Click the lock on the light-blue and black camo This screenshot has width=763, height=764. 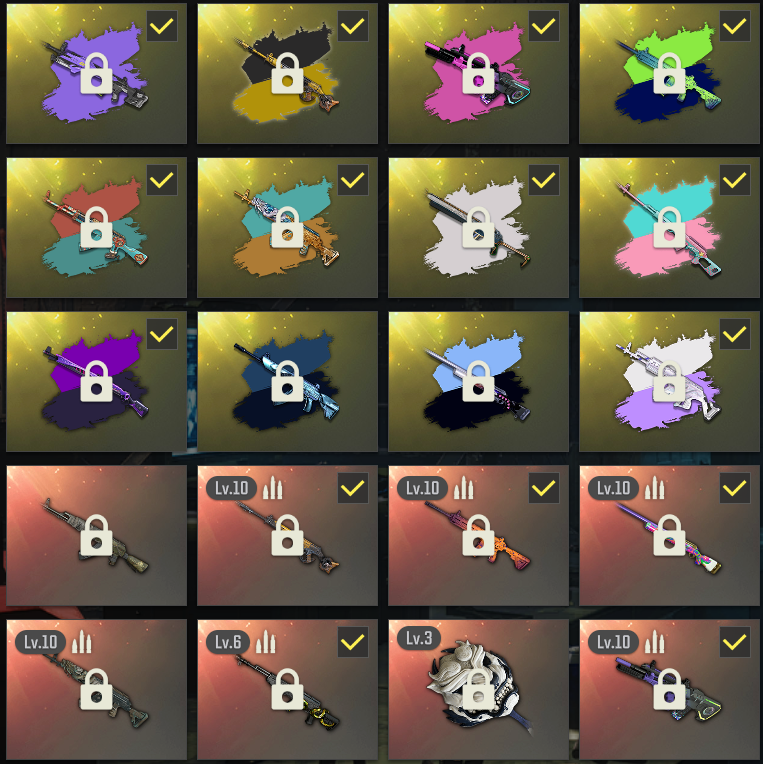(478, 381)
